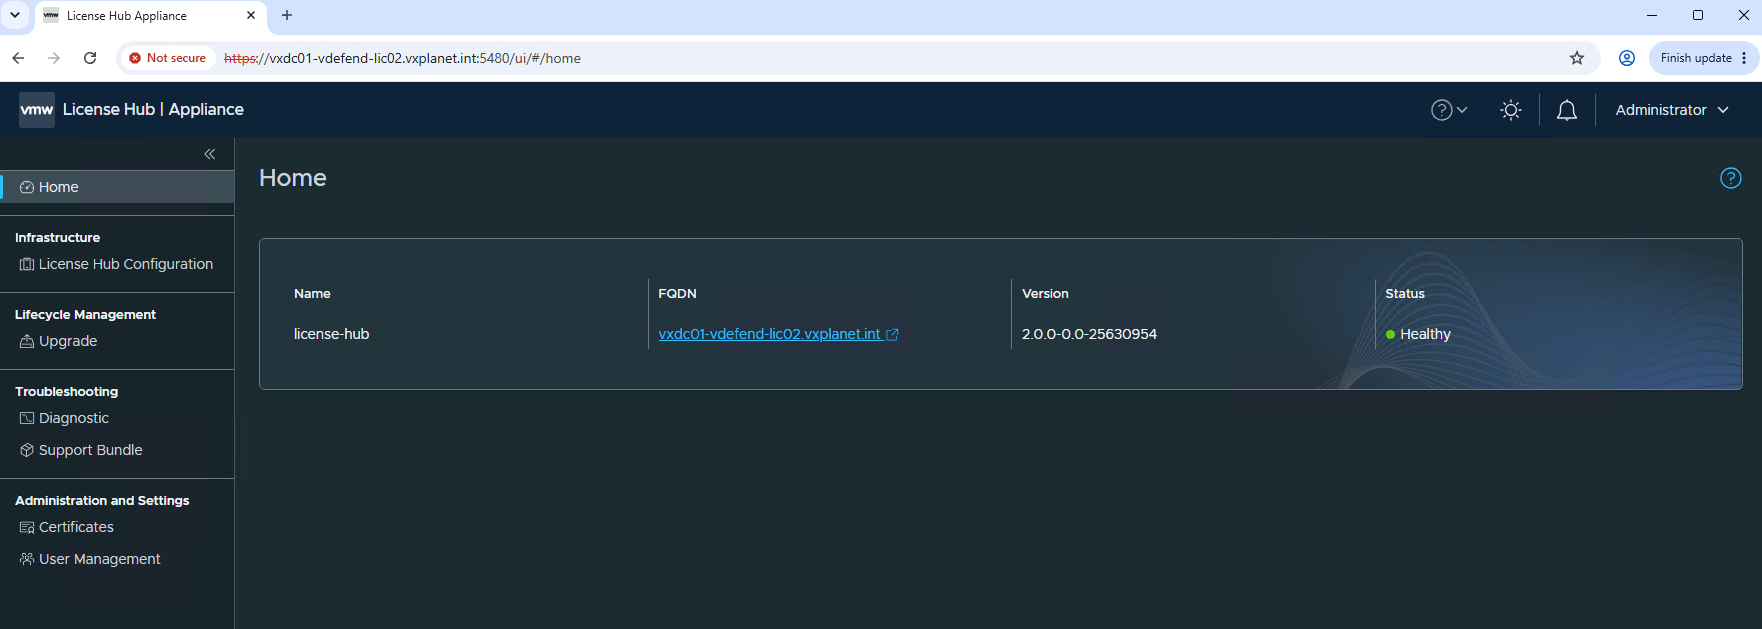Go forward in browser history
1762x629 pixels.
click(x=54, y=58)
